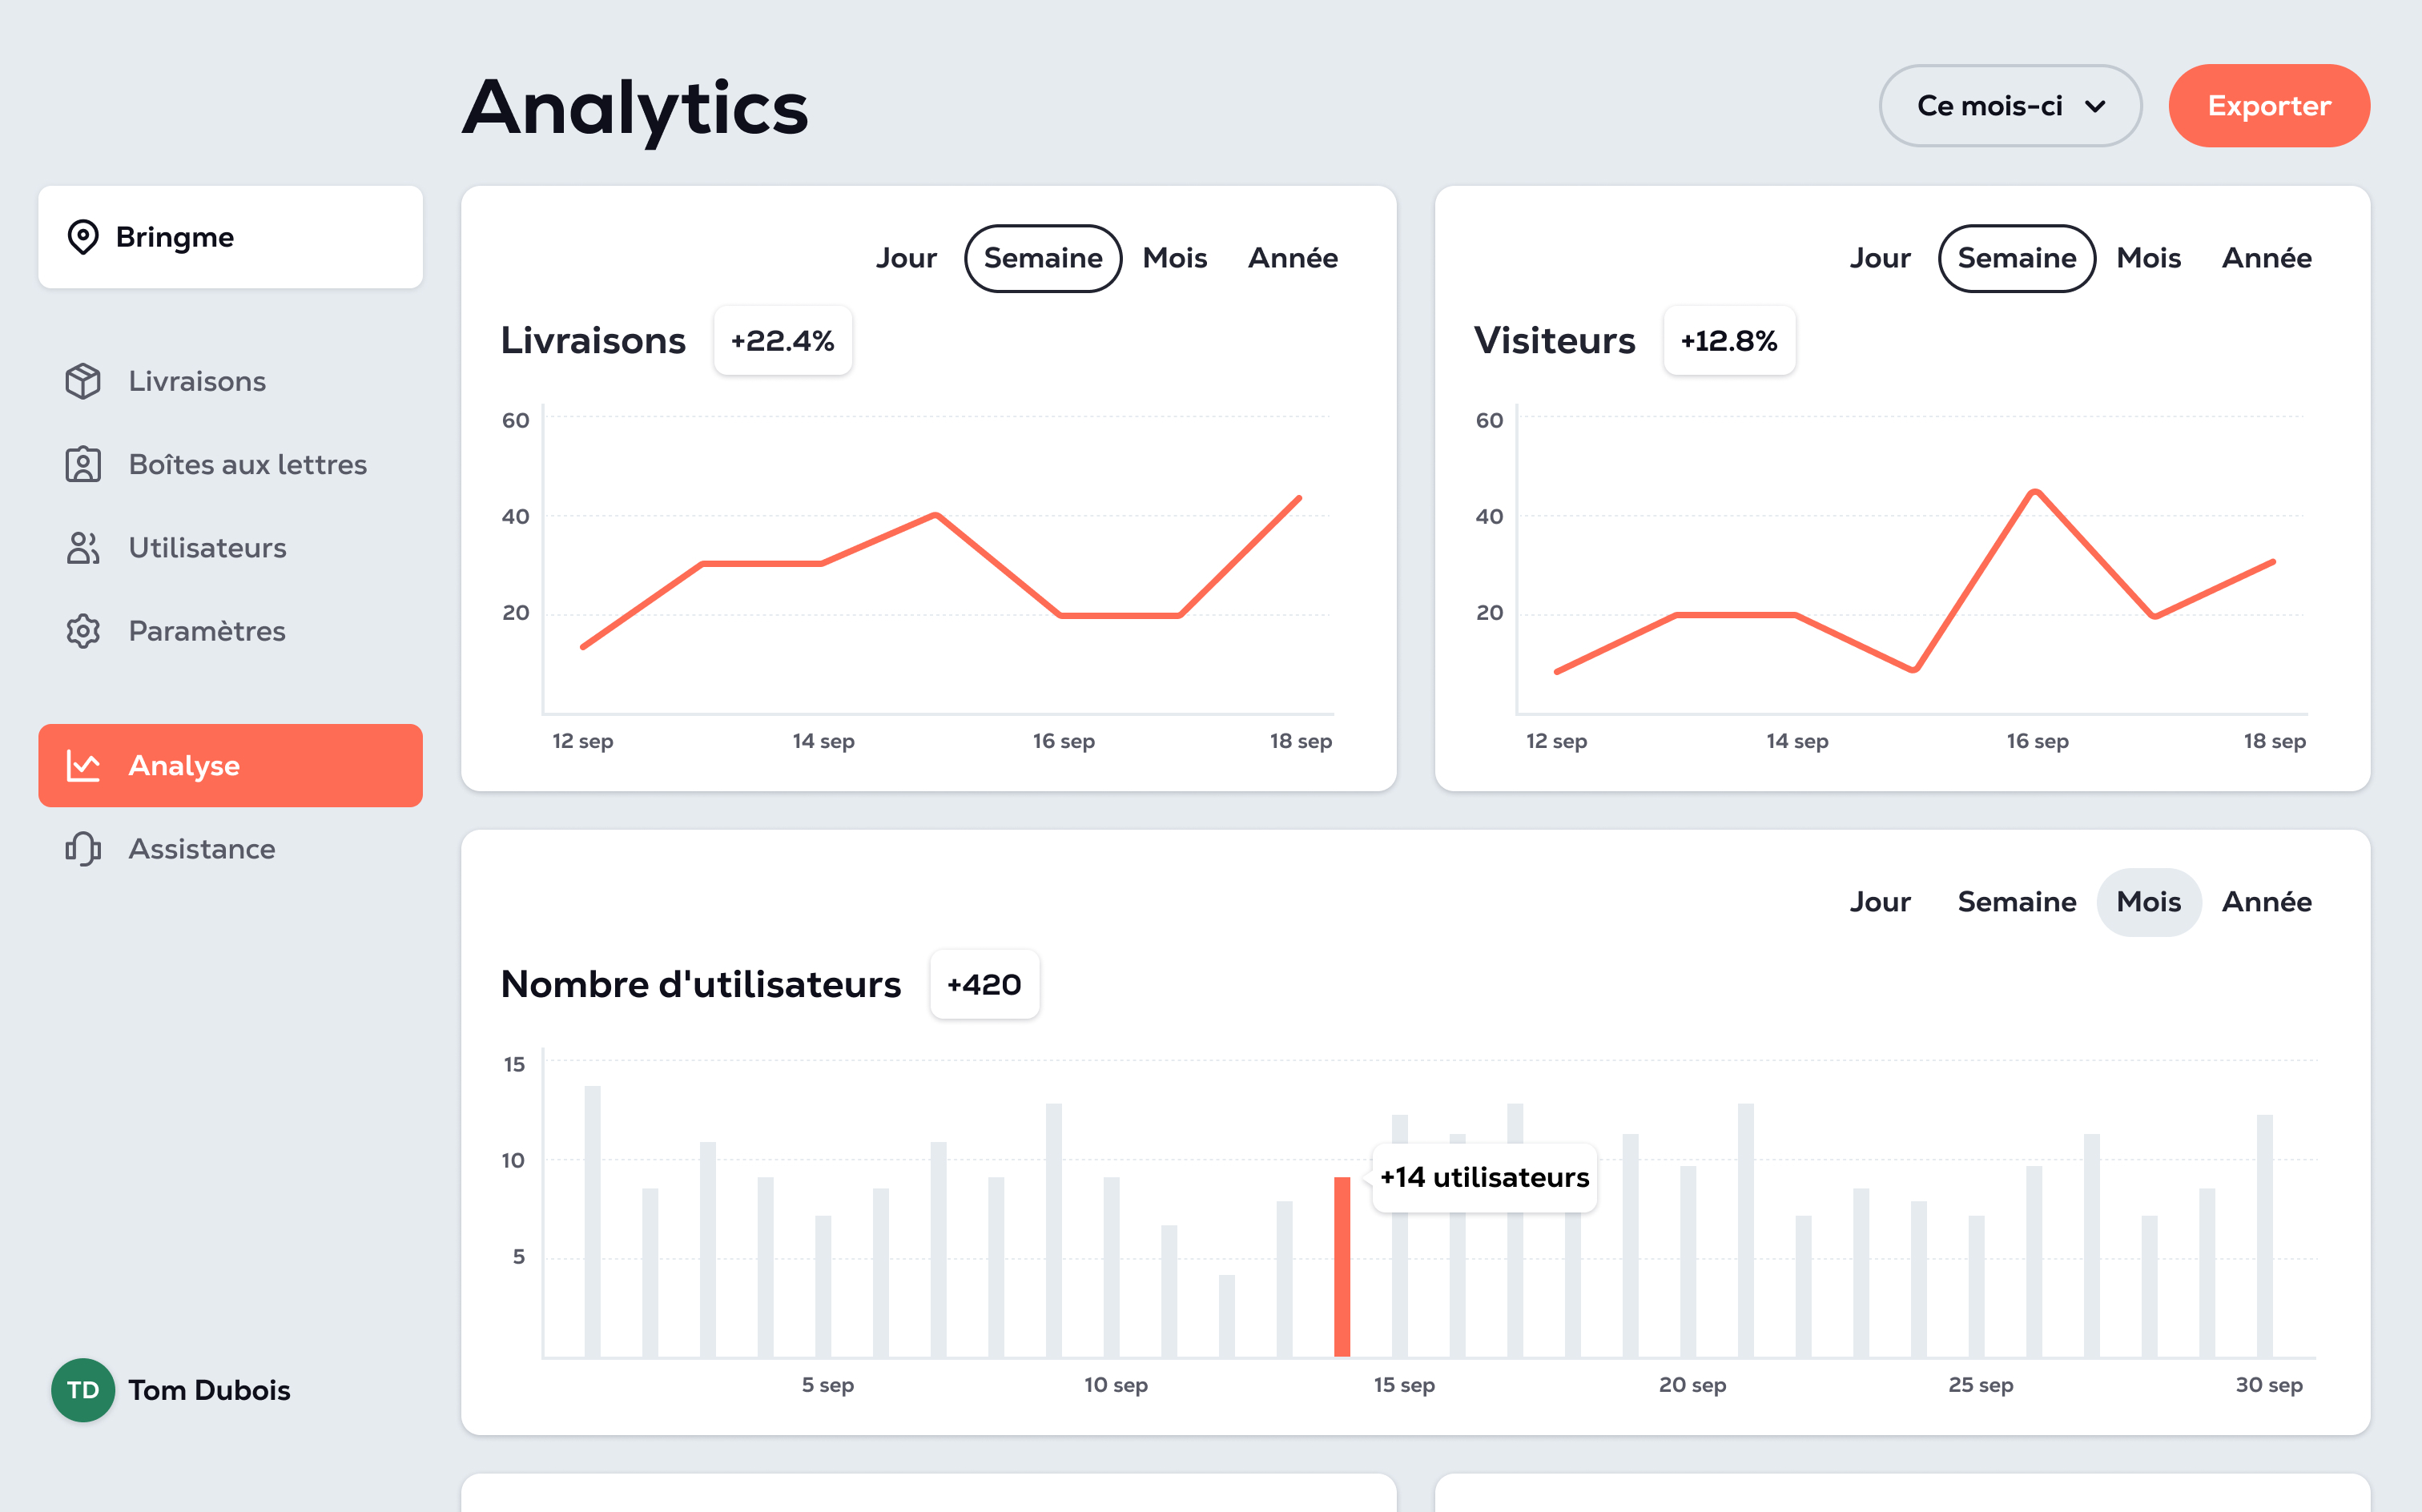Image resolution: width=2422 pixels, height=1512 pixels.
Task: Click the 30 sep label on users chart
Action: click(2269, 1385)
